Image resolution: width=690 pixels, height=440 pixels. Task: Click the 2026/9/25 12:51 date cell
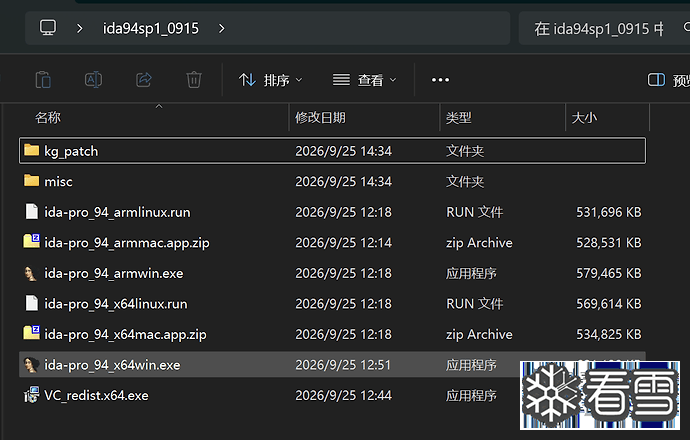pyautogui.click(x=343, y=365)
